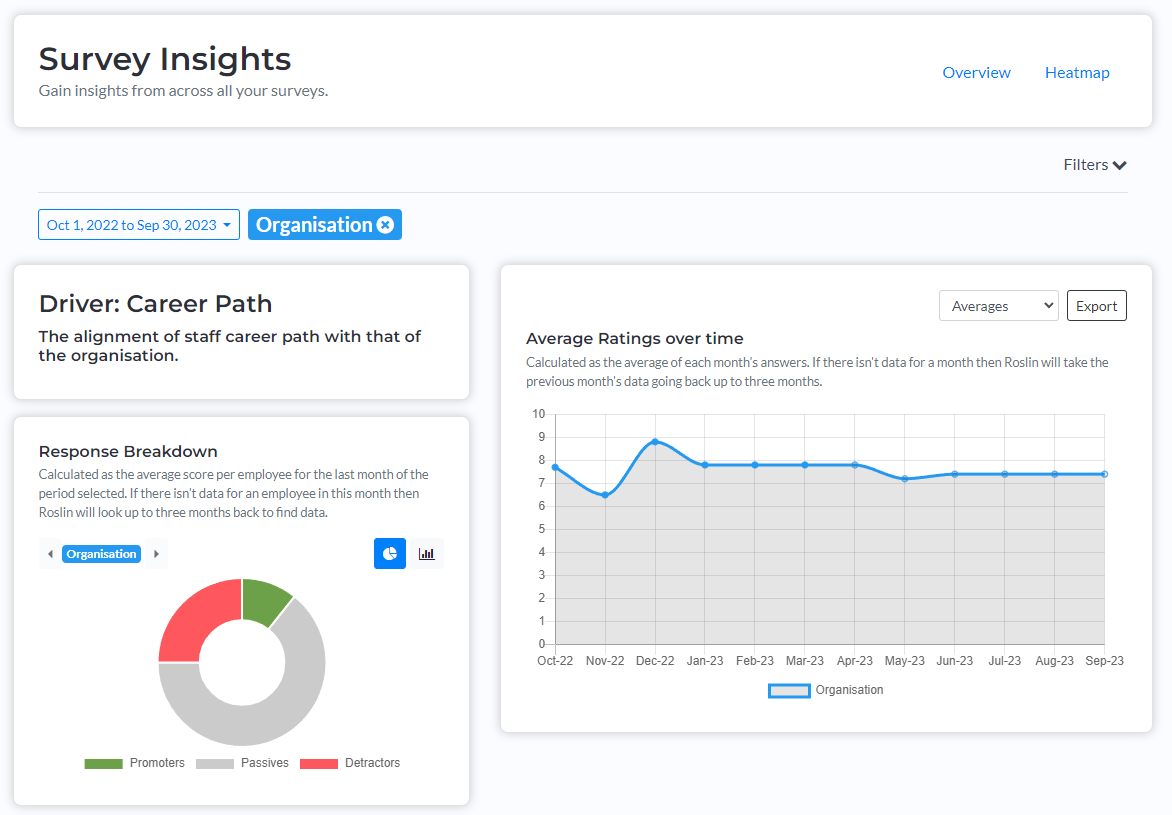Screen dimensions: 1172x815
Task: Toggle Promoters legend item
Action: click(x=135, y=763)
